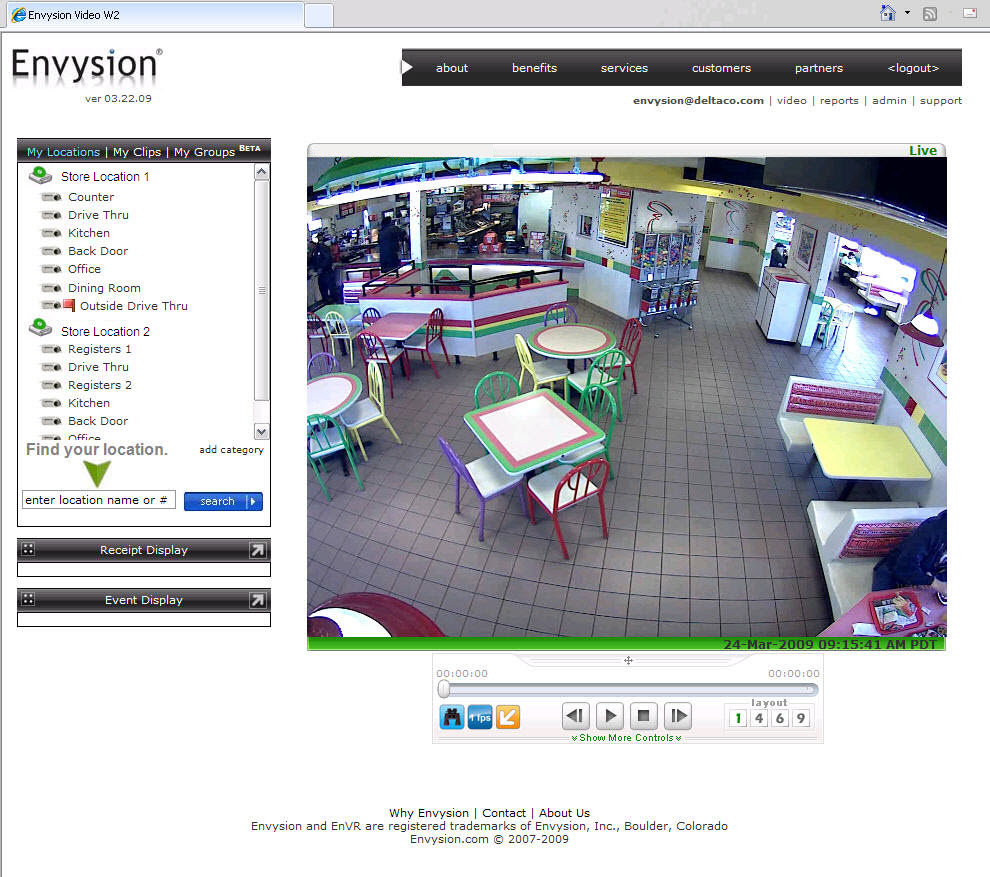
Task: Open the home button dropdown arrow
Action: point(907,13)
